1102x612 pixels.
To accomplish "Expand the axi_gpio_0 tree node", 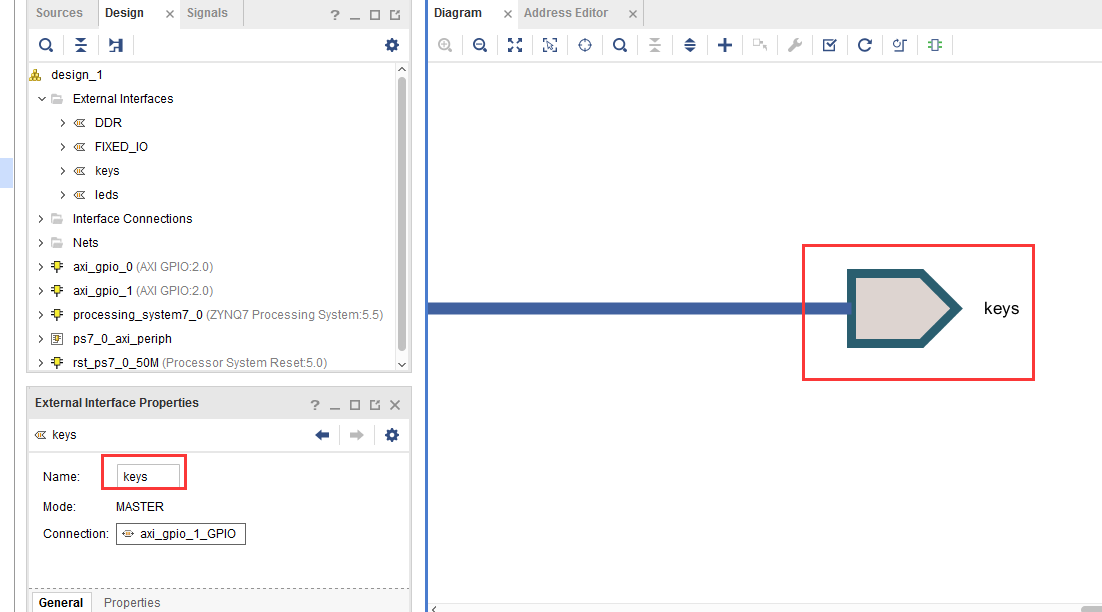I will point(41,267).
